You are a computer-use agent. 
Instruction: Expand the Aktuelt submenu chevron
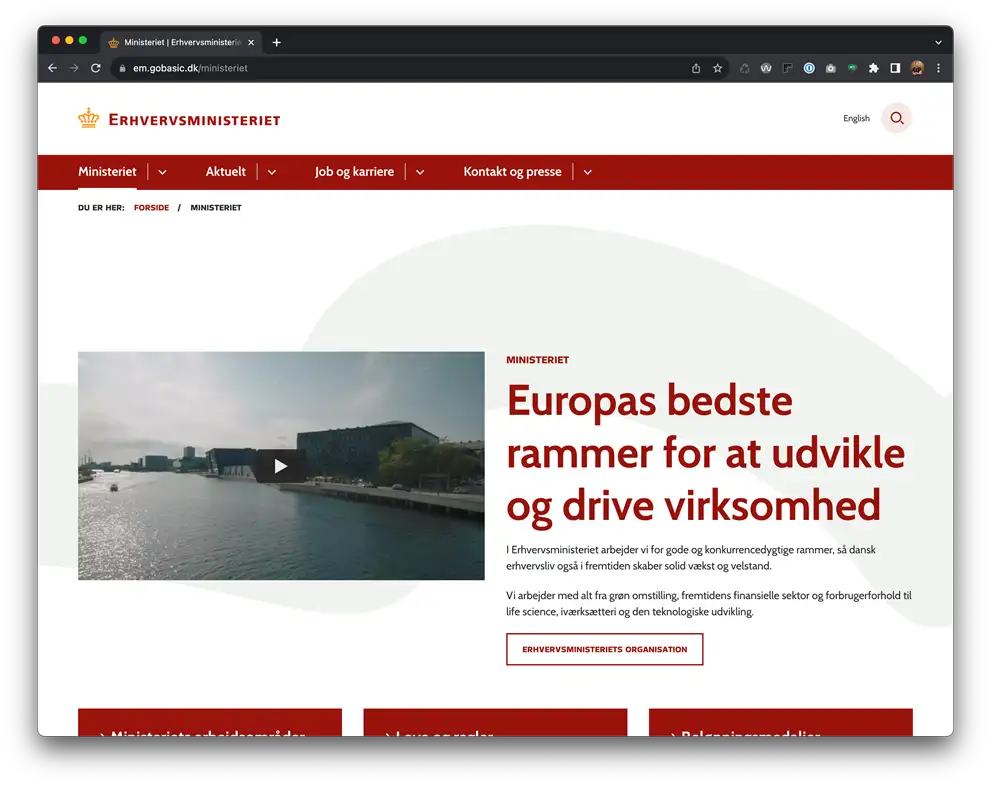272,172
